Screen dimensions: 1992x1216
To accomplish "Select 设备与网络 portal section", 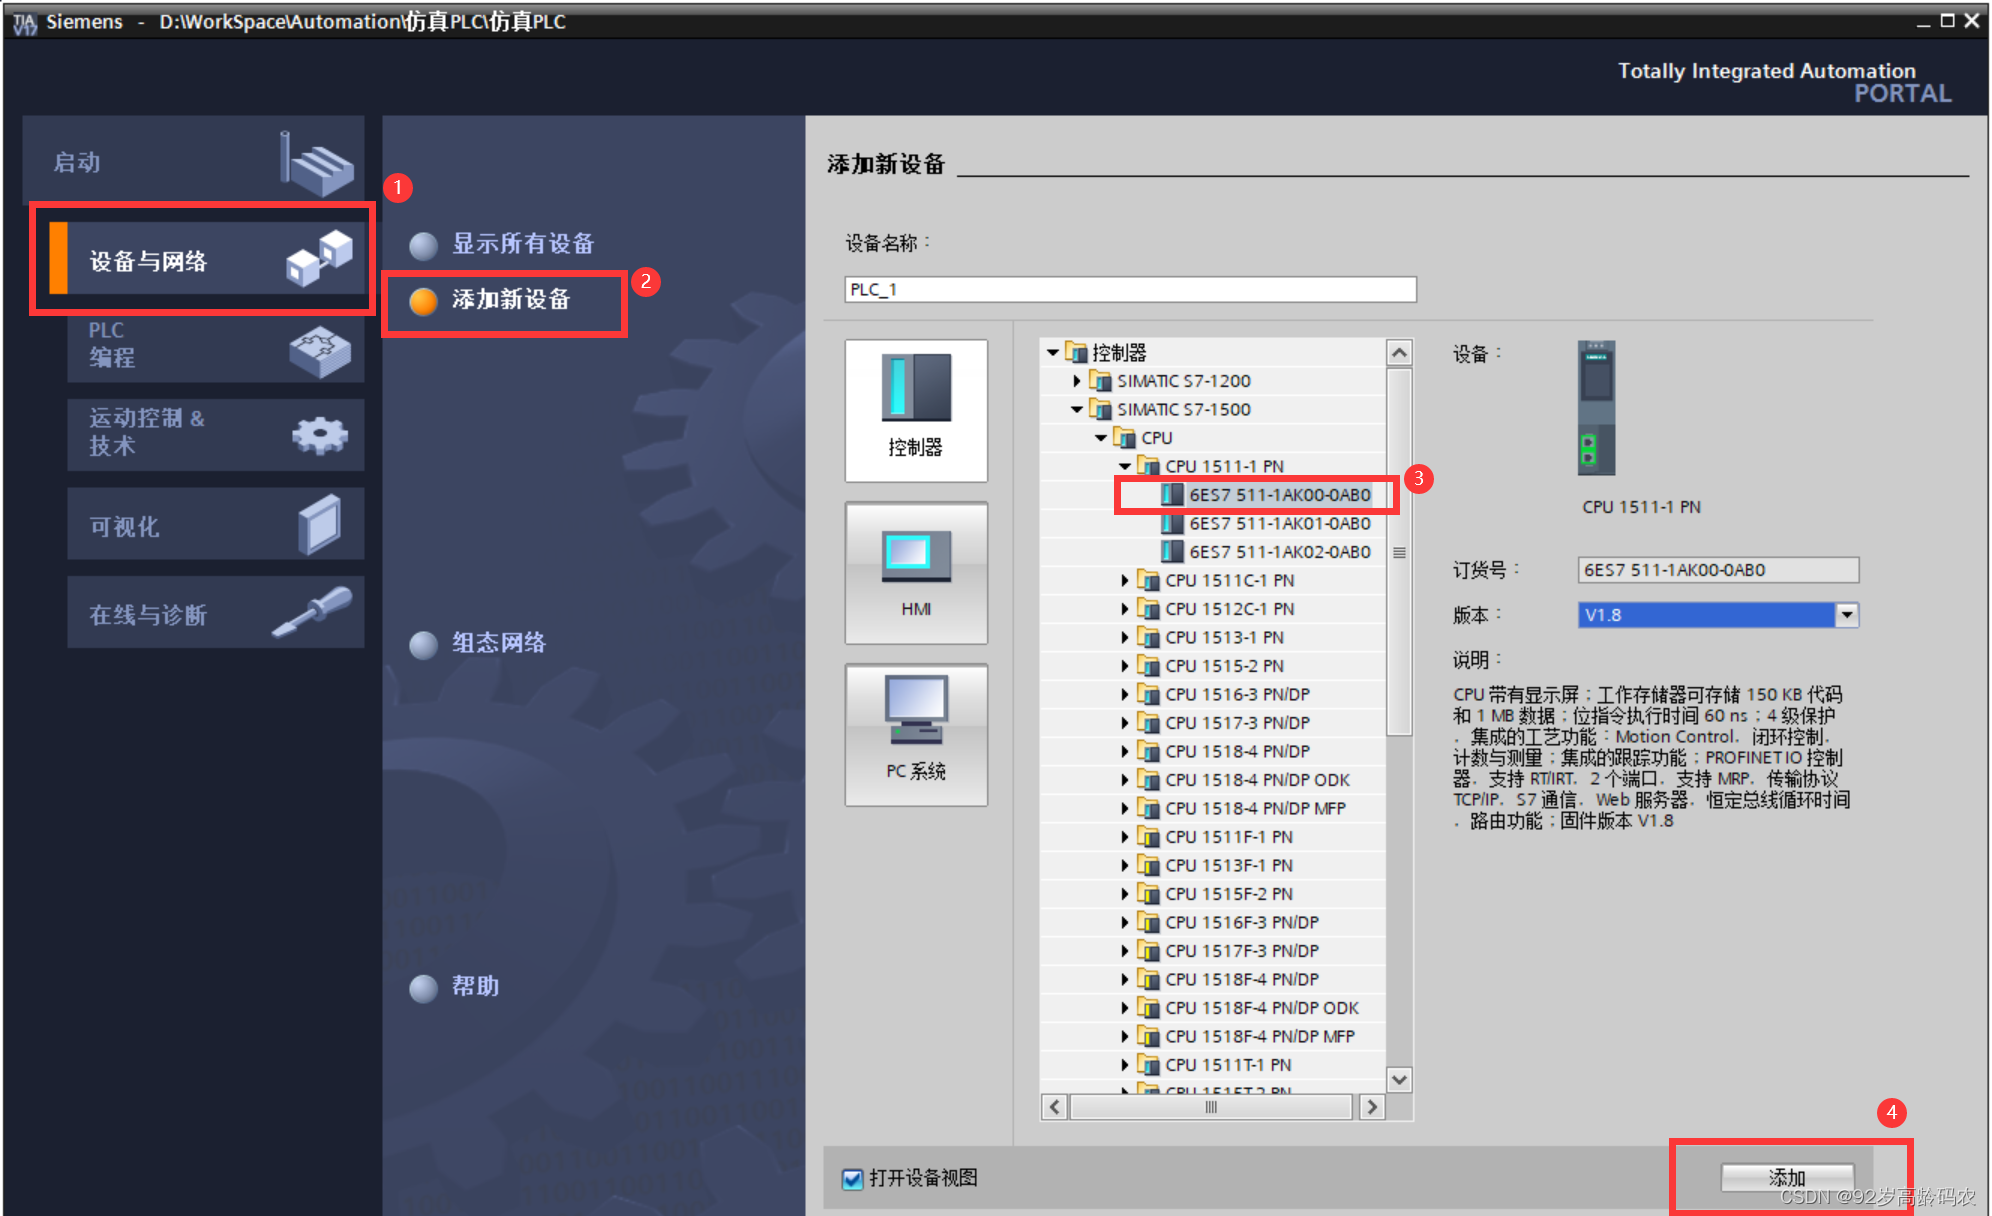I will click(x=208, y=259).
